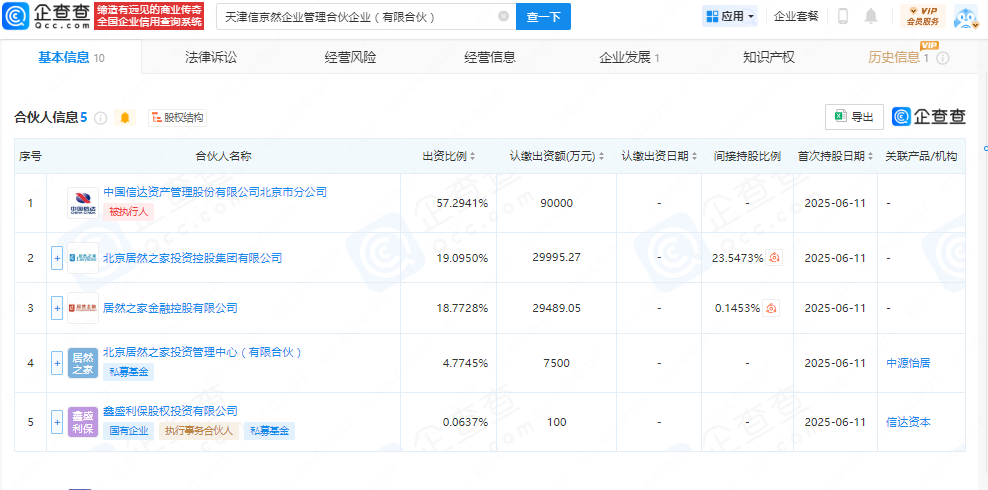Image resolution: width=988 pixels, height=490 pixels.
Task: Open 北京居然之家投资管理中心(有限合伙) link
Action: 202,352
